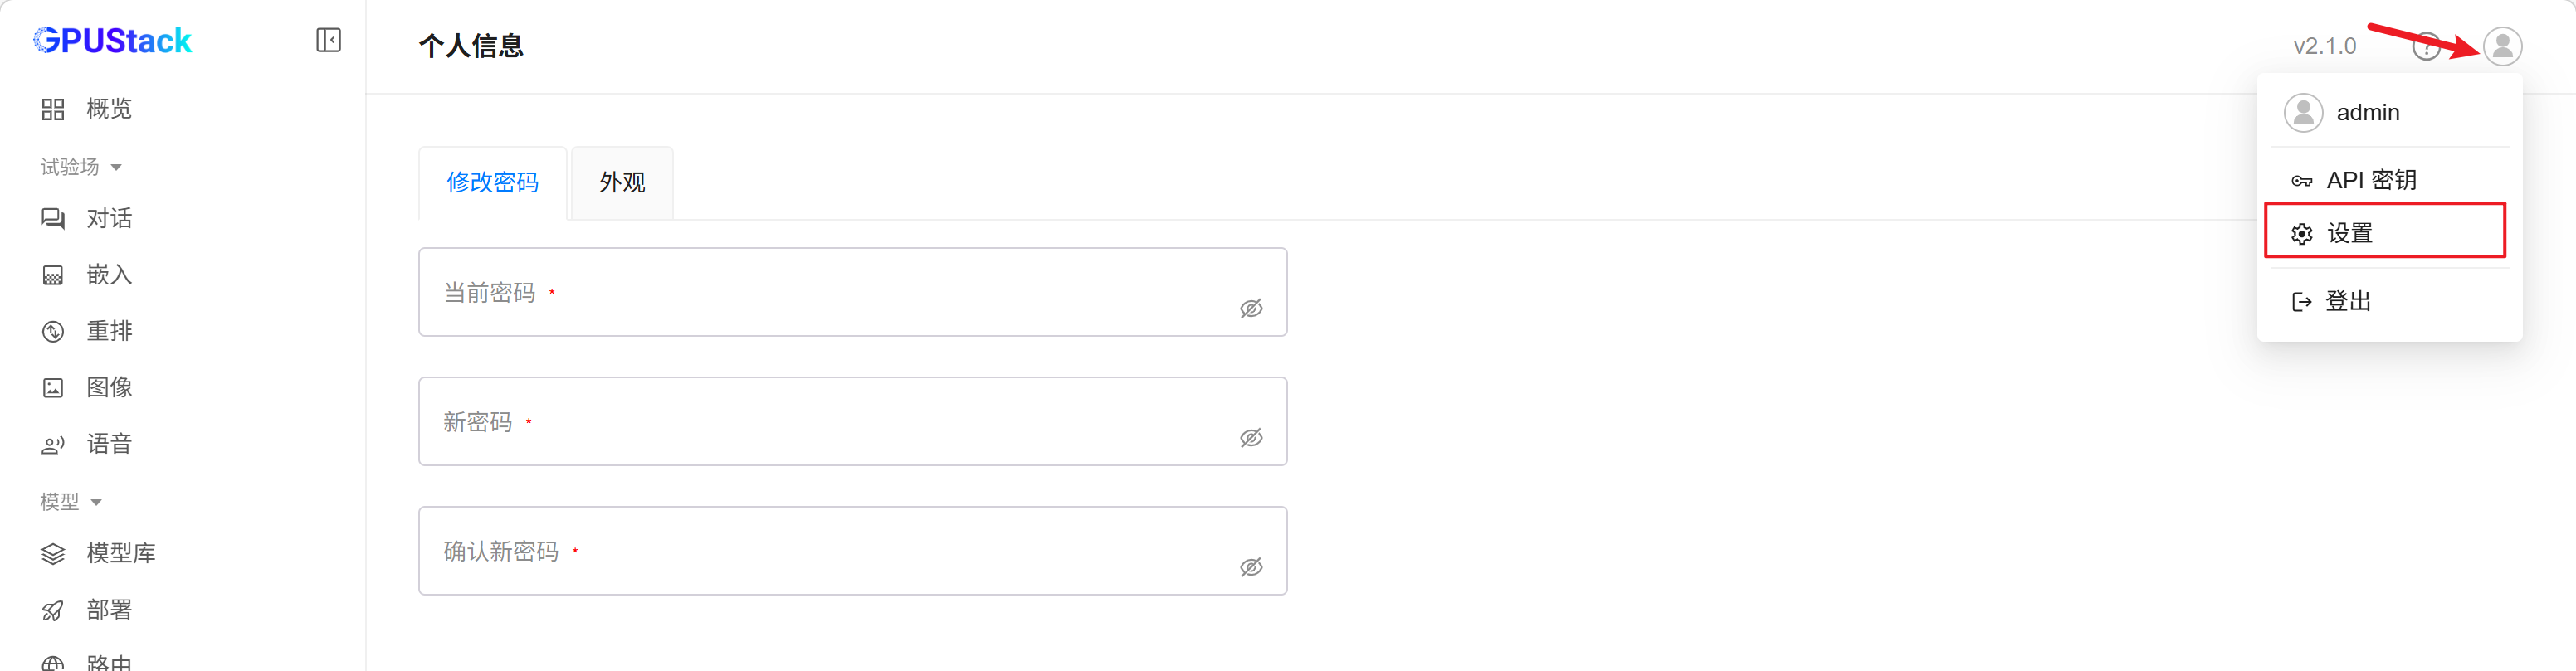Open 图像 image playground

[x=108, y=387]
